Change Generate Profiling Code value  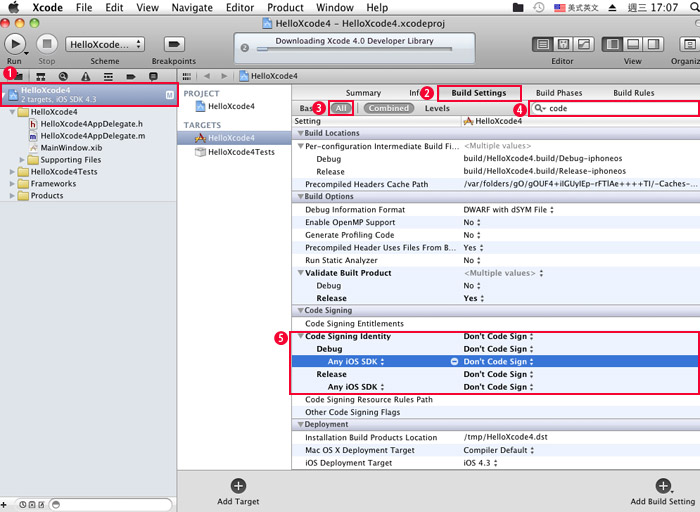pos(472,235)
